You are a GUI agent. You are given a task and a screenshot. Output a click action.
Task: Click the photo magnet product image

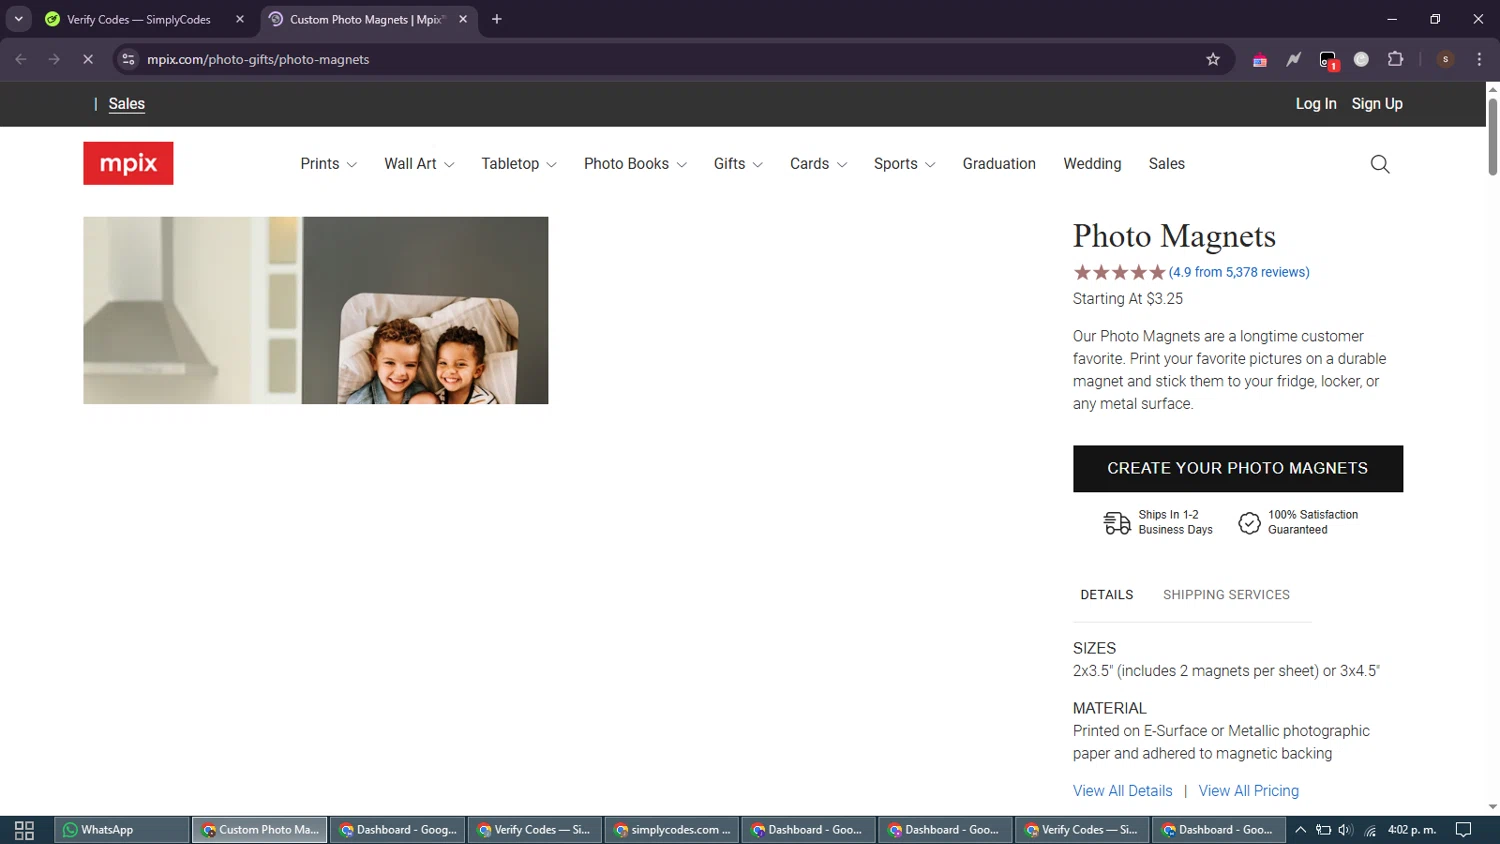(315, 310)
